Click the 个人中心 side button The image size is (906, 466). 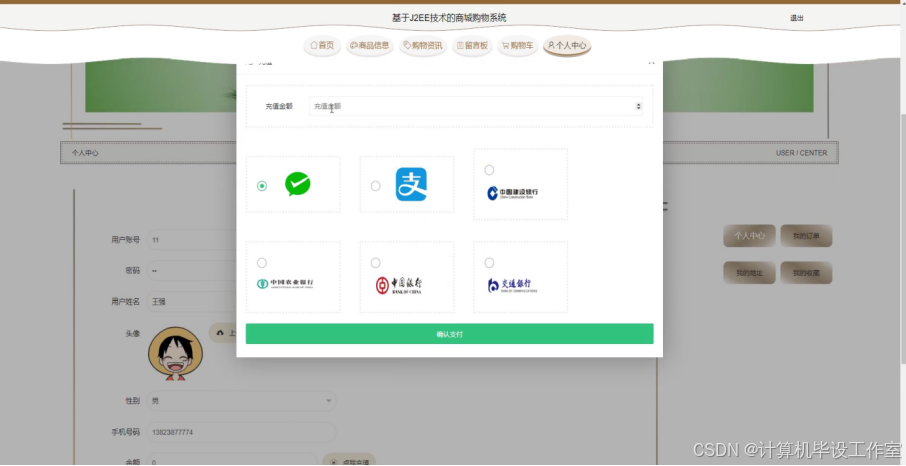[x=749, y=236]
